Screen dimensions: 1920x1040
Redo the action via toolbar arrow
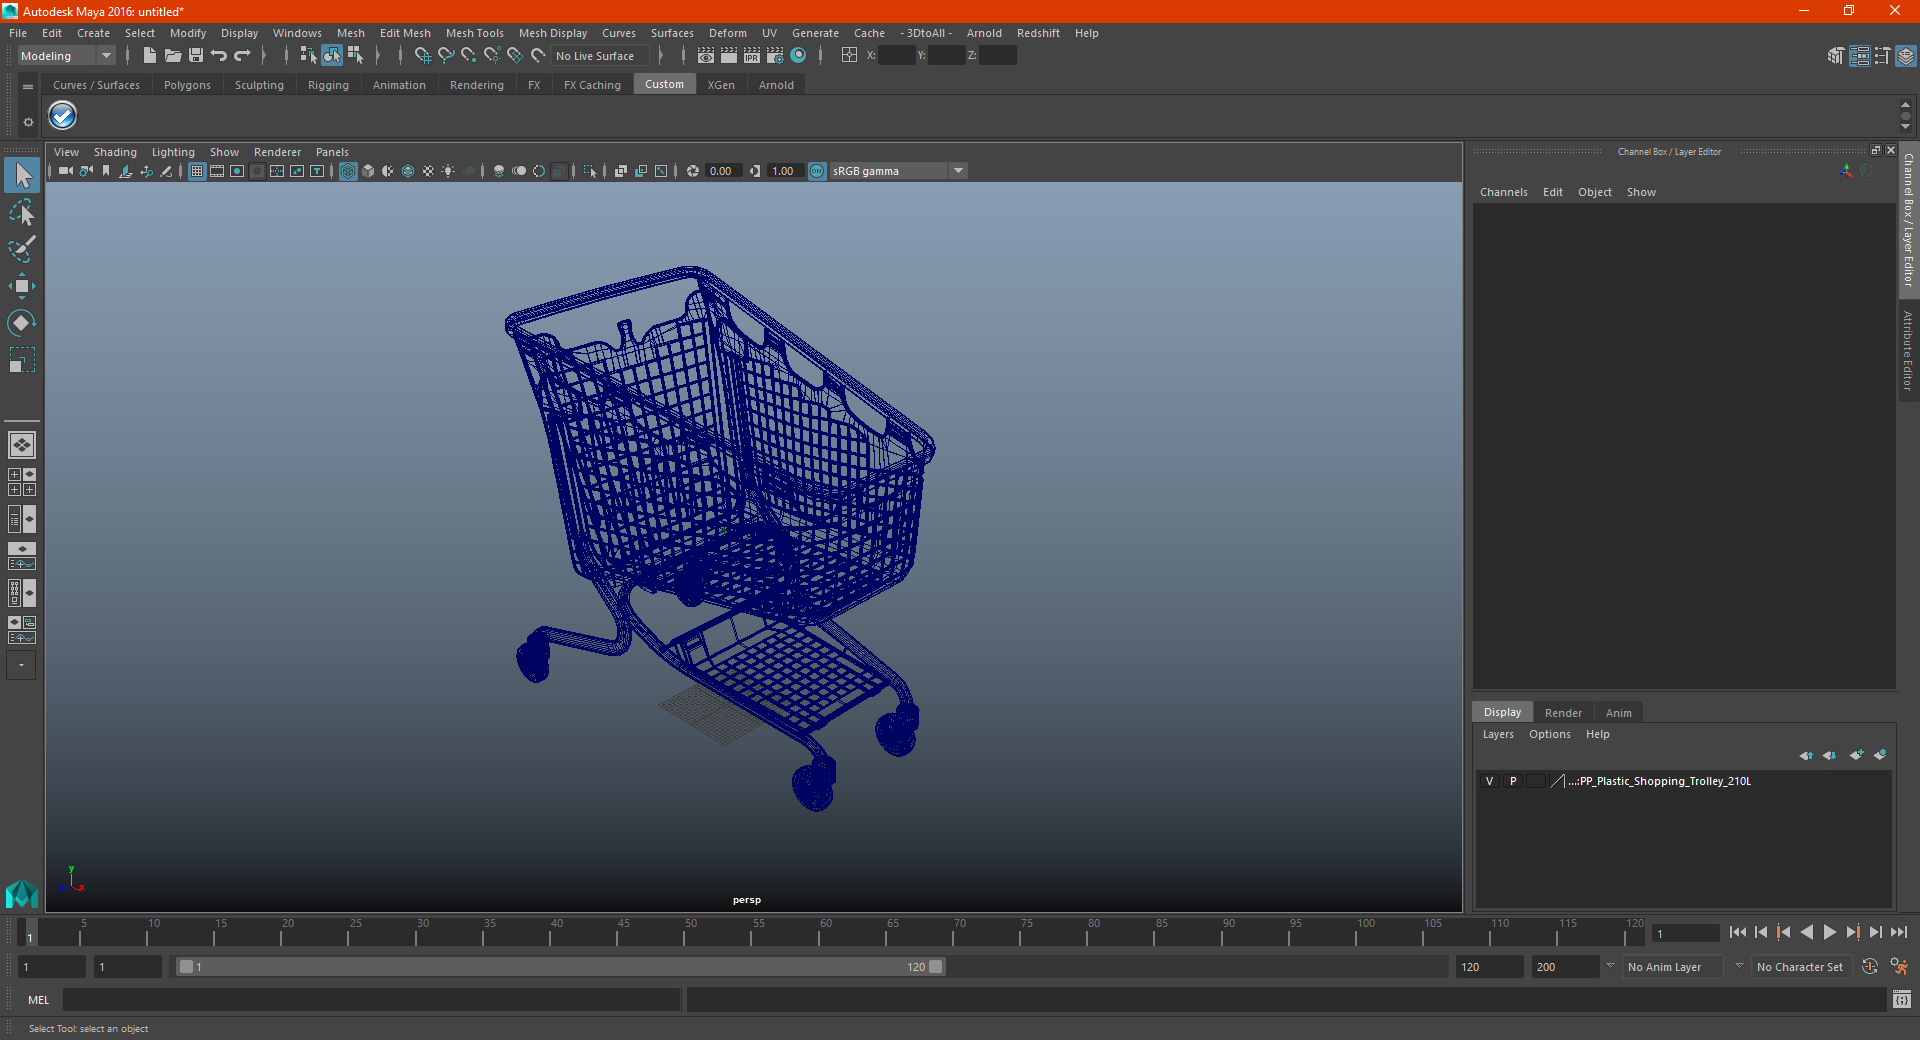click(x=242, y=56)
